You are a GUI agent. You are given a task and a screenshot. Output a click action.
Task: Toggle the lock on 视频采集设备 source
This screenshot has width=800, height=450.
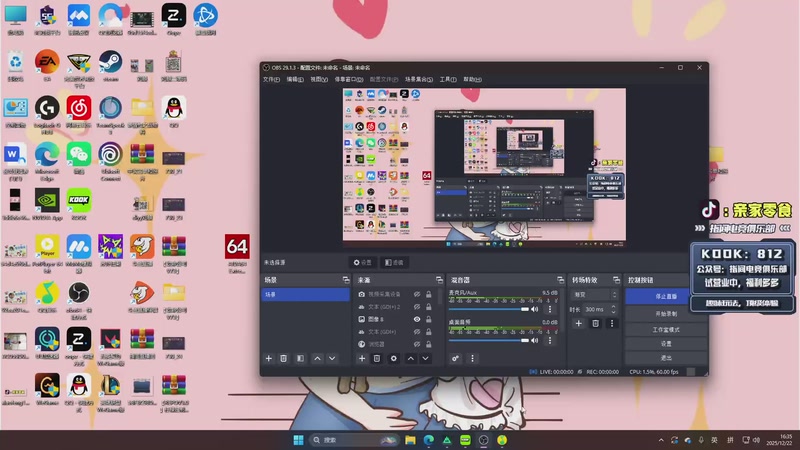coord(429,294)
